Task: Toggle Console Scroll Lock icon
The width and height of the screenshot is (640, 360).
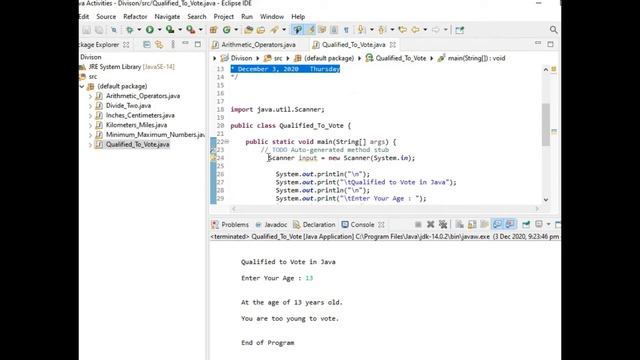Action: point(472,224)
